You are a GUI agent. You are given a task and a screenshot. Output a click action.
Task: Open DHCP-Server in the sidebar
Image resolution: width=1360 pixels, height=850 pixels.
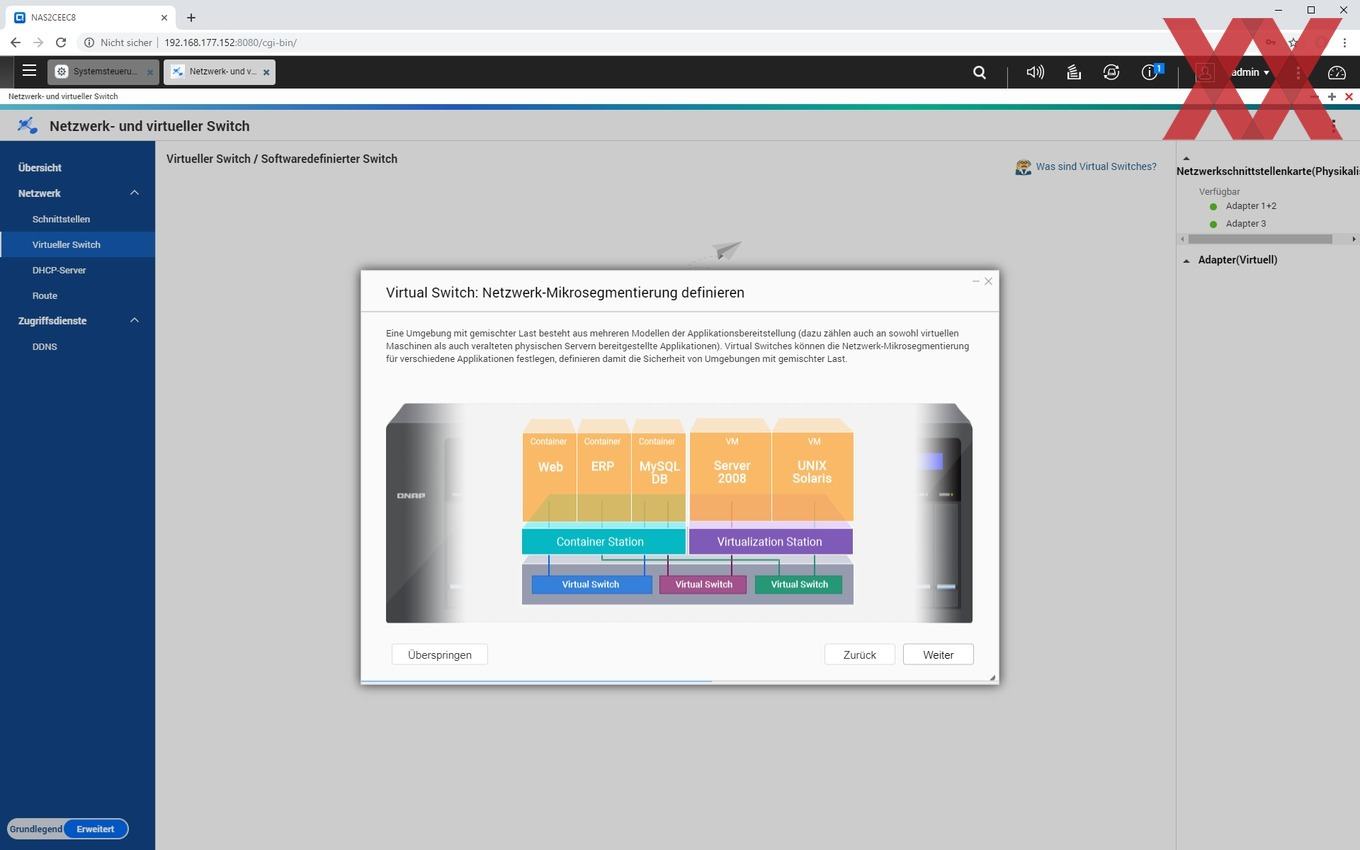tap(59, 270)
